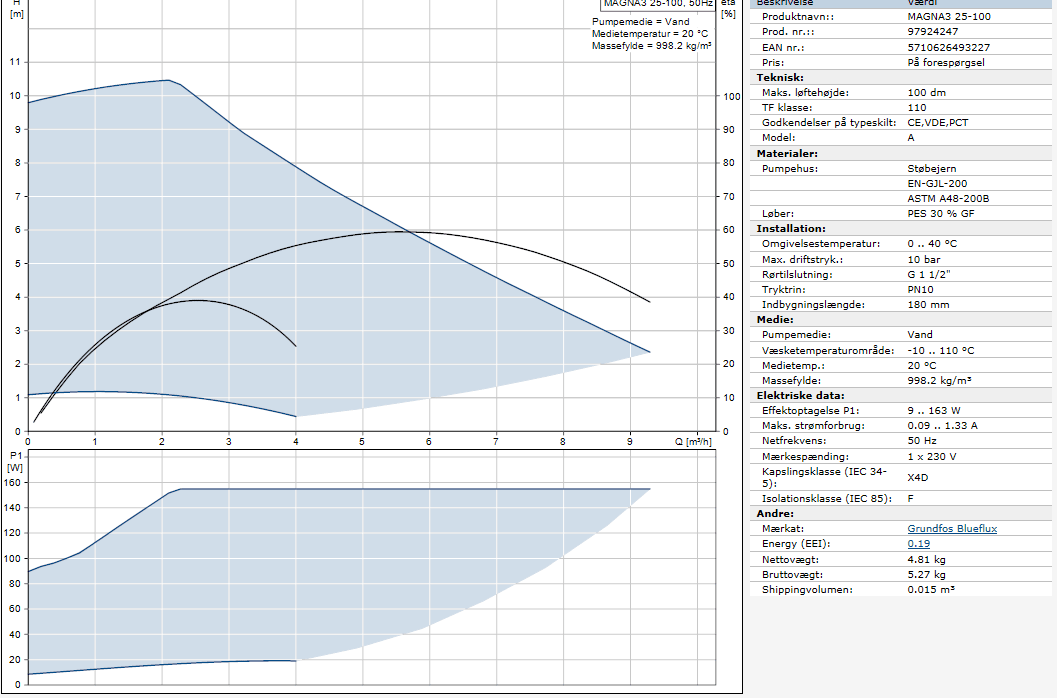The image size is (1057, 698).
Task: Select power input value 9 .. 163 W
Action: (x=934, y=411)
